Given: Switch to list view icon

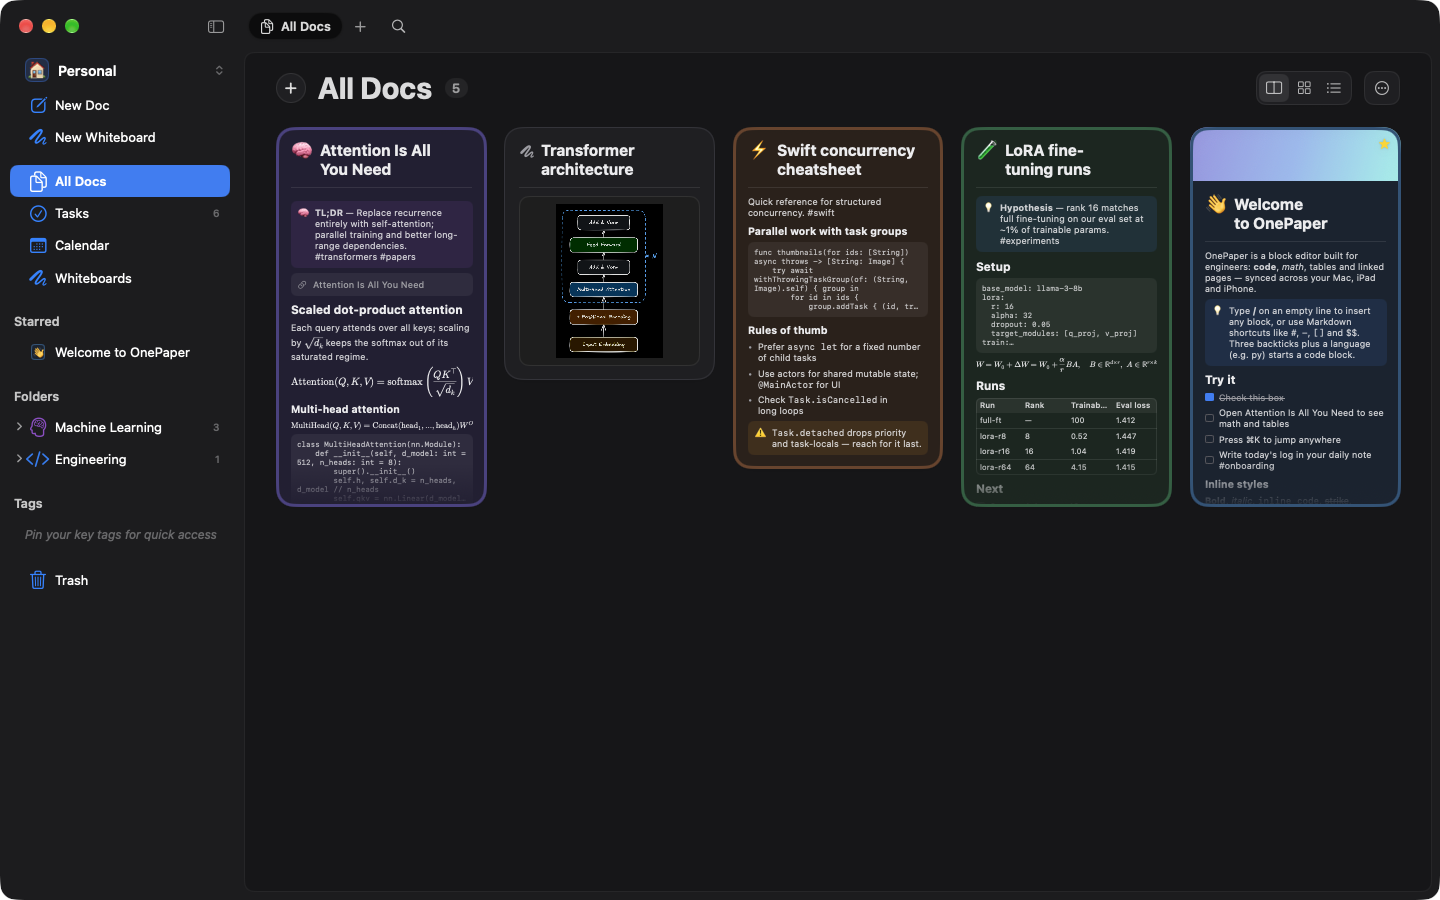Looking at the screenshot, I should click(1333, 88).
